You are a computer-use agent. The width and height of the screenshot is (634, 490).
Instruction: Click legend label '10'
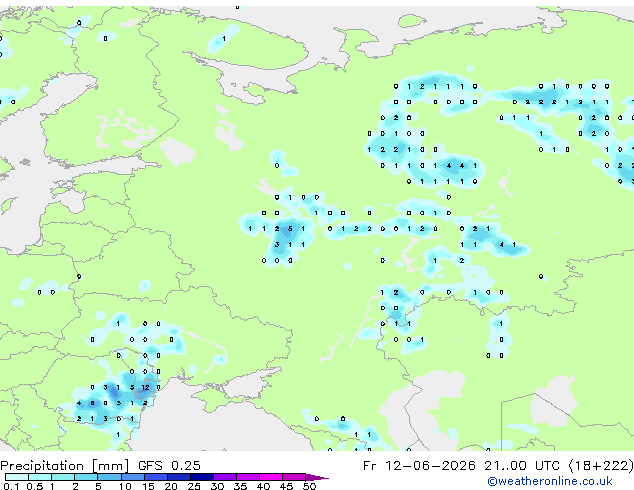click(x=125, y=486)
